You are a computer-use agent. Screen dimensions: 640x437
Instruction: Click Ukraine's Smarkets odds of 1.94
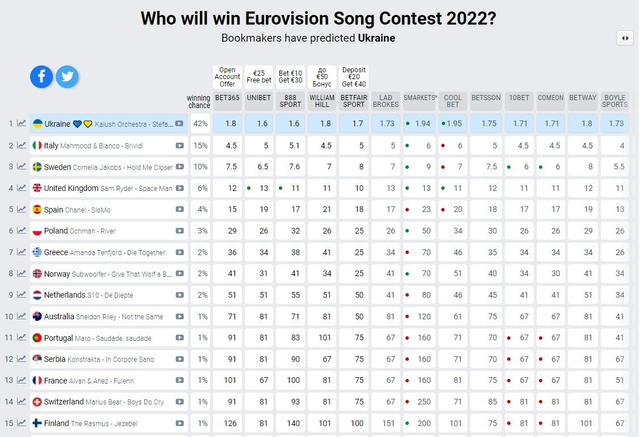pos(422,124)
